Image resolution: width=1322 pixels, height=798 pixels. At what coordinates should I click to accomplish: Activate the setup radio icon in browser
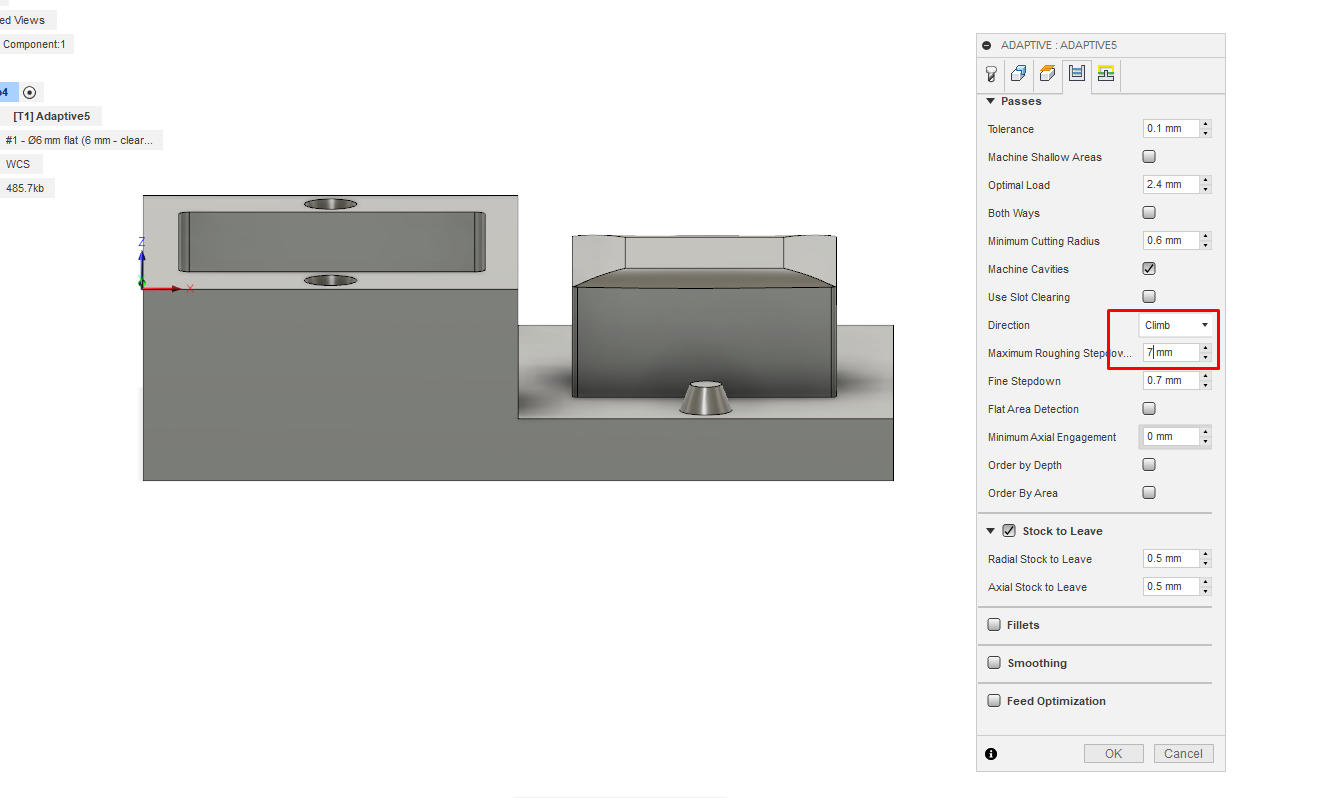[29, 92]
